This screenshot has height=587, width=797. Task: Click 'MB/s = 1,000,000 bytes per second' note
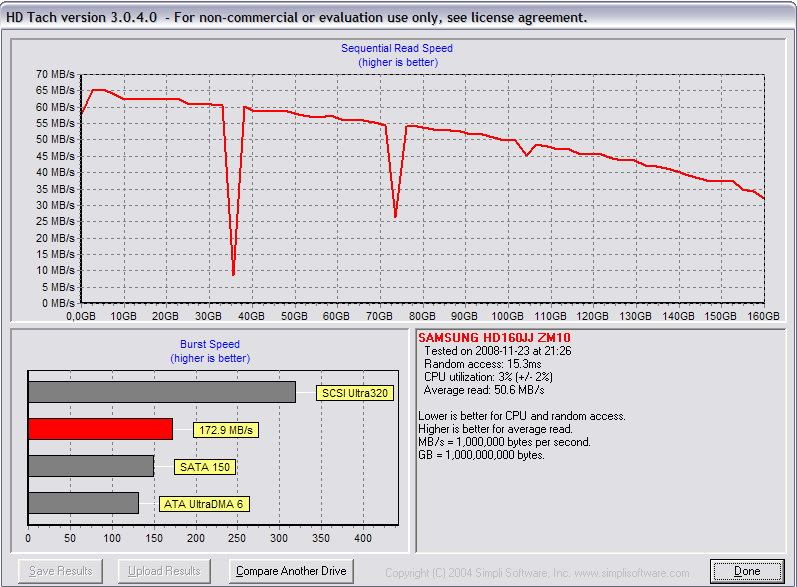pos(504,442)
